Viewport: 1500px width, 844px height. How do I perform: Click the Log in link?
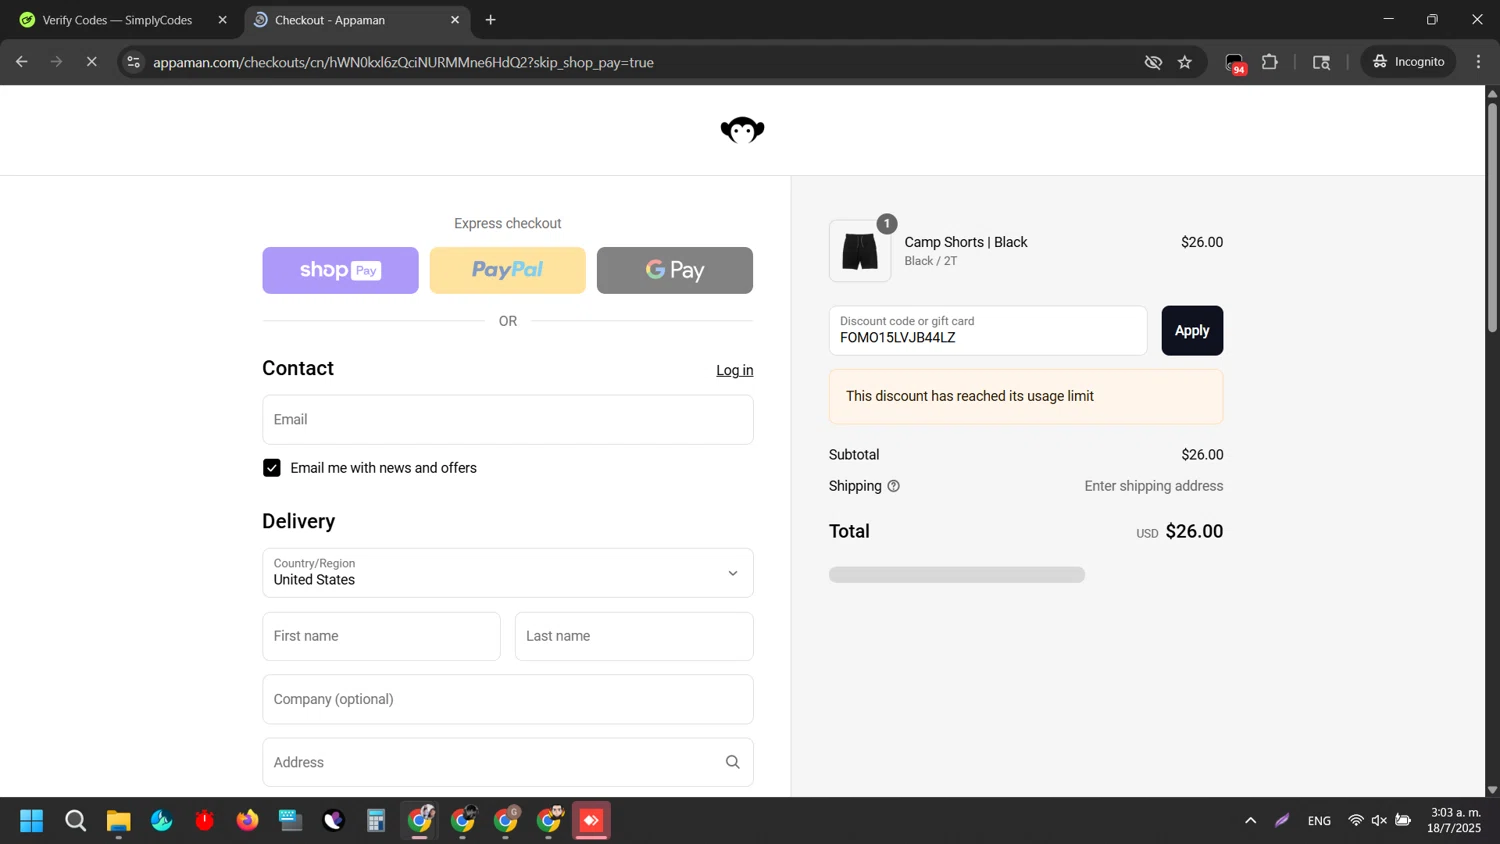(734, 370)
